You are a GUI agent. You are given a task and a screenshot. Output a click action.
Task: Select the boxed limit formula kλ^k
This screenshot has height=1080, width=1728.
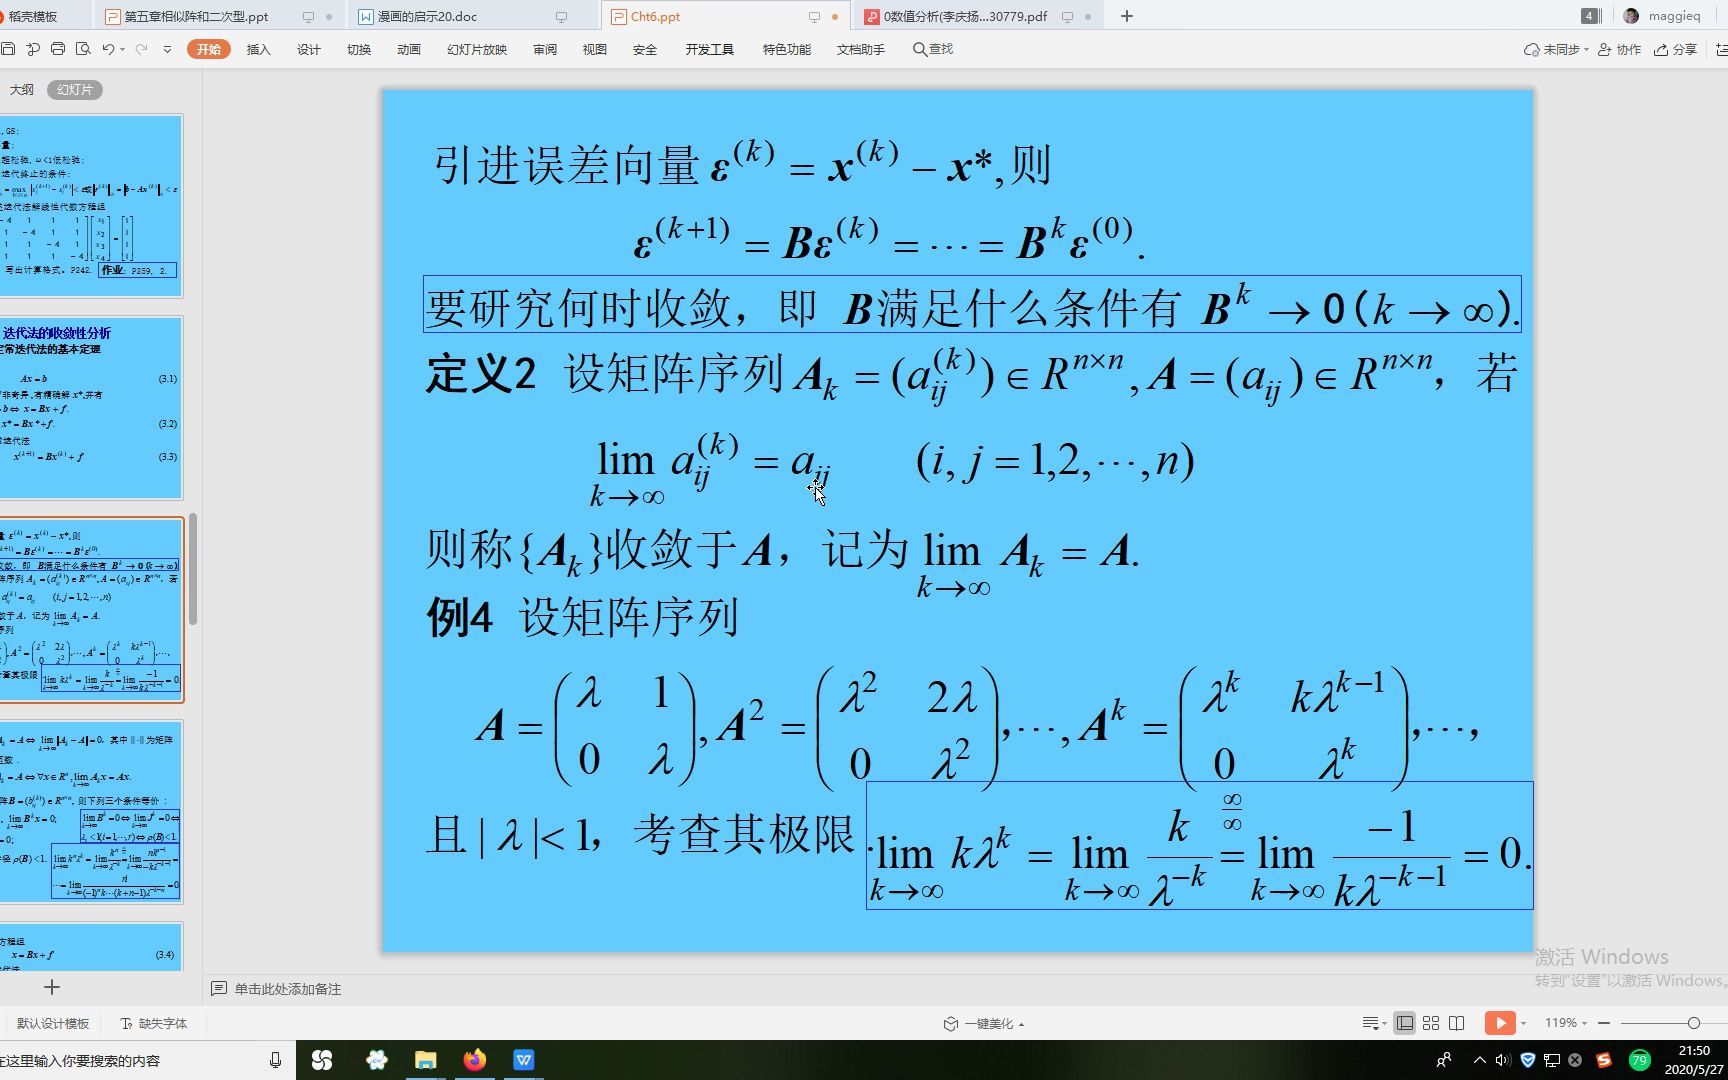point(1199,846)
